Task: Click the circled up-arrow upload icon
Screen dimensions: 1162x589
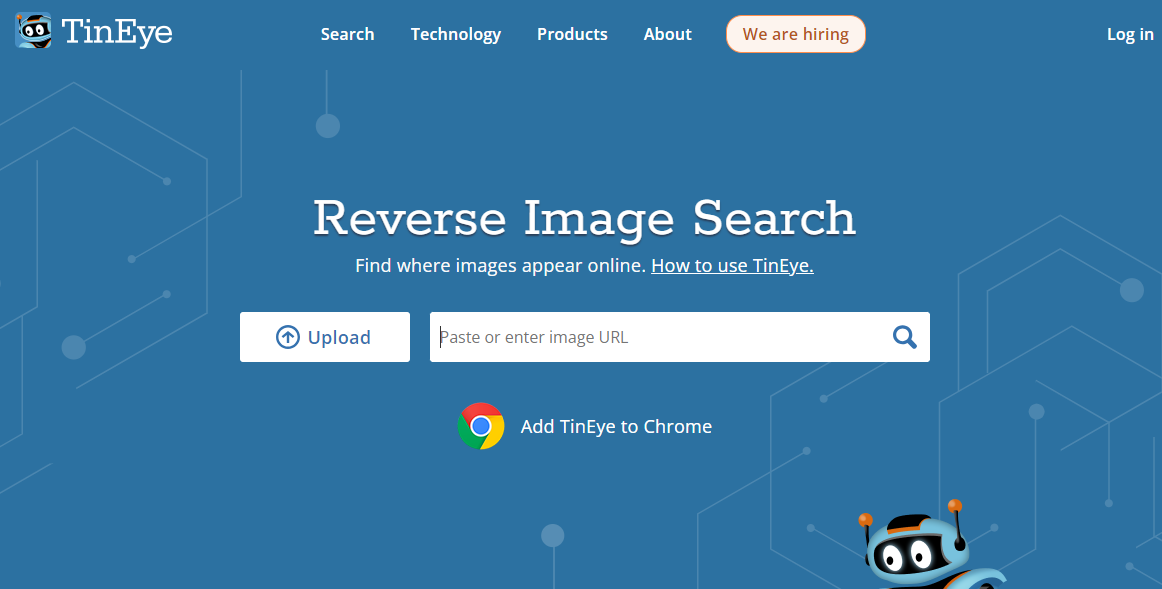Action: [x=288, y=338]
